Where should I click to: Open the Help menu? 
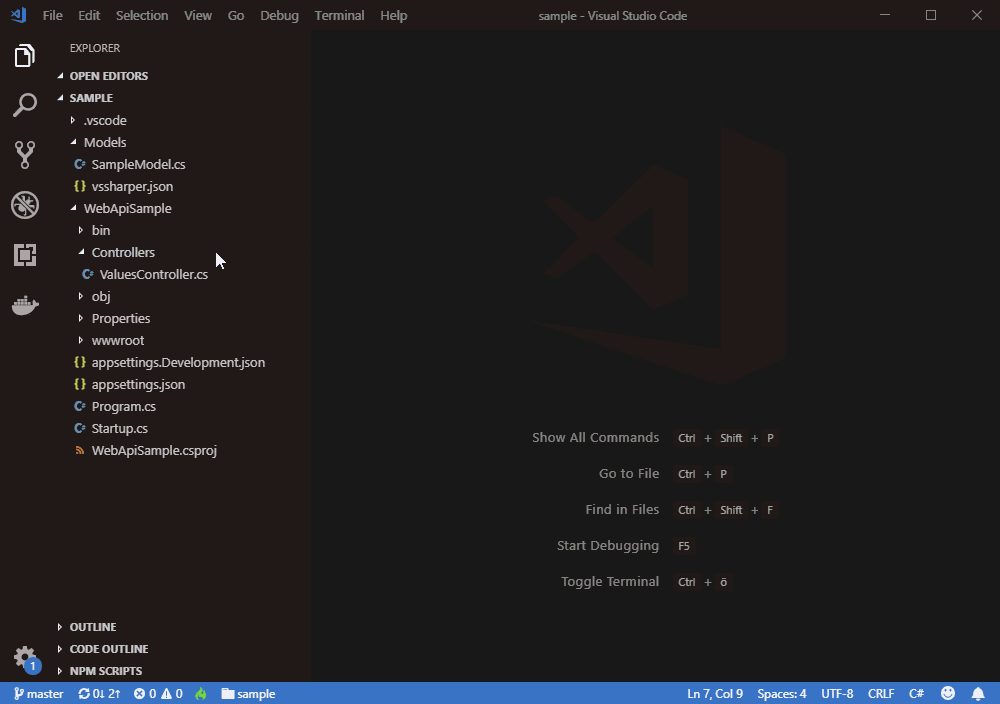click(x=393, y=15)
